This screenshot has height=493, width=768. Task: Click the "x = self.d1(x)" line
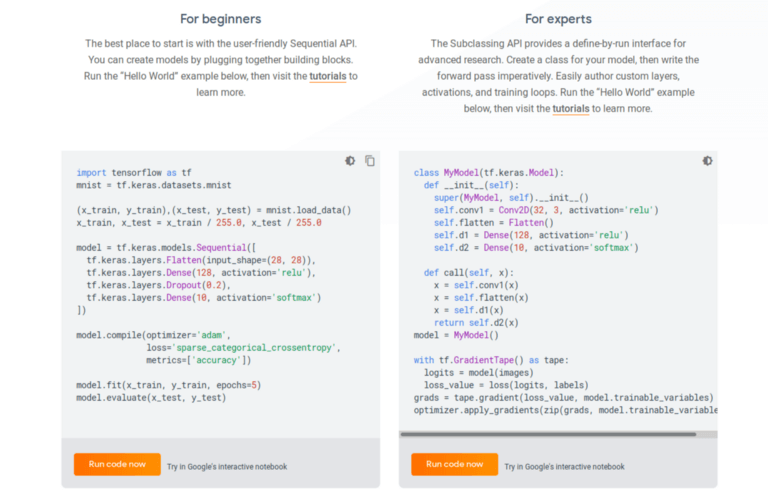(x=469, y=310)
